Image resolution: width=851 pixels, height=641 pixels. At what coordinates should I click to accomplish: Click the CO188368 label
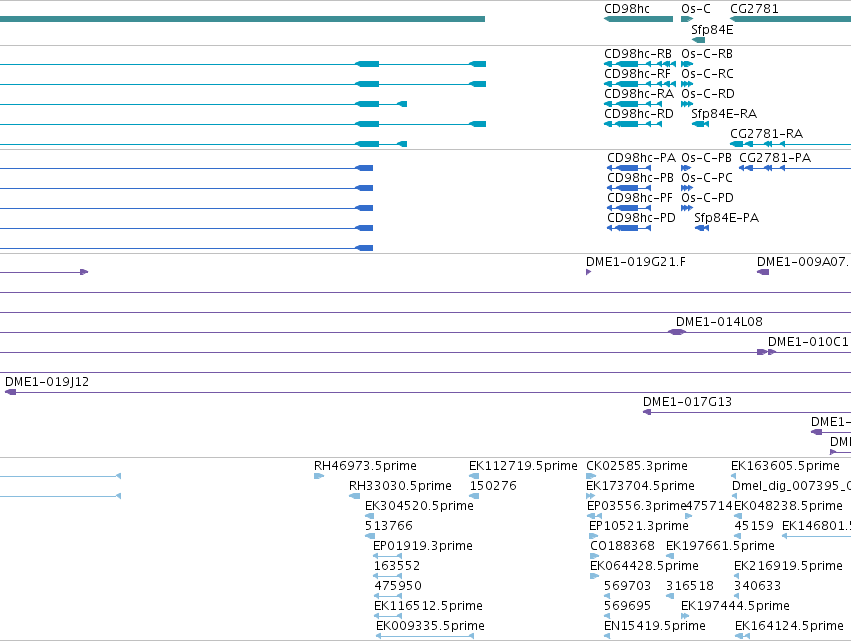click(x=623, y=546)
